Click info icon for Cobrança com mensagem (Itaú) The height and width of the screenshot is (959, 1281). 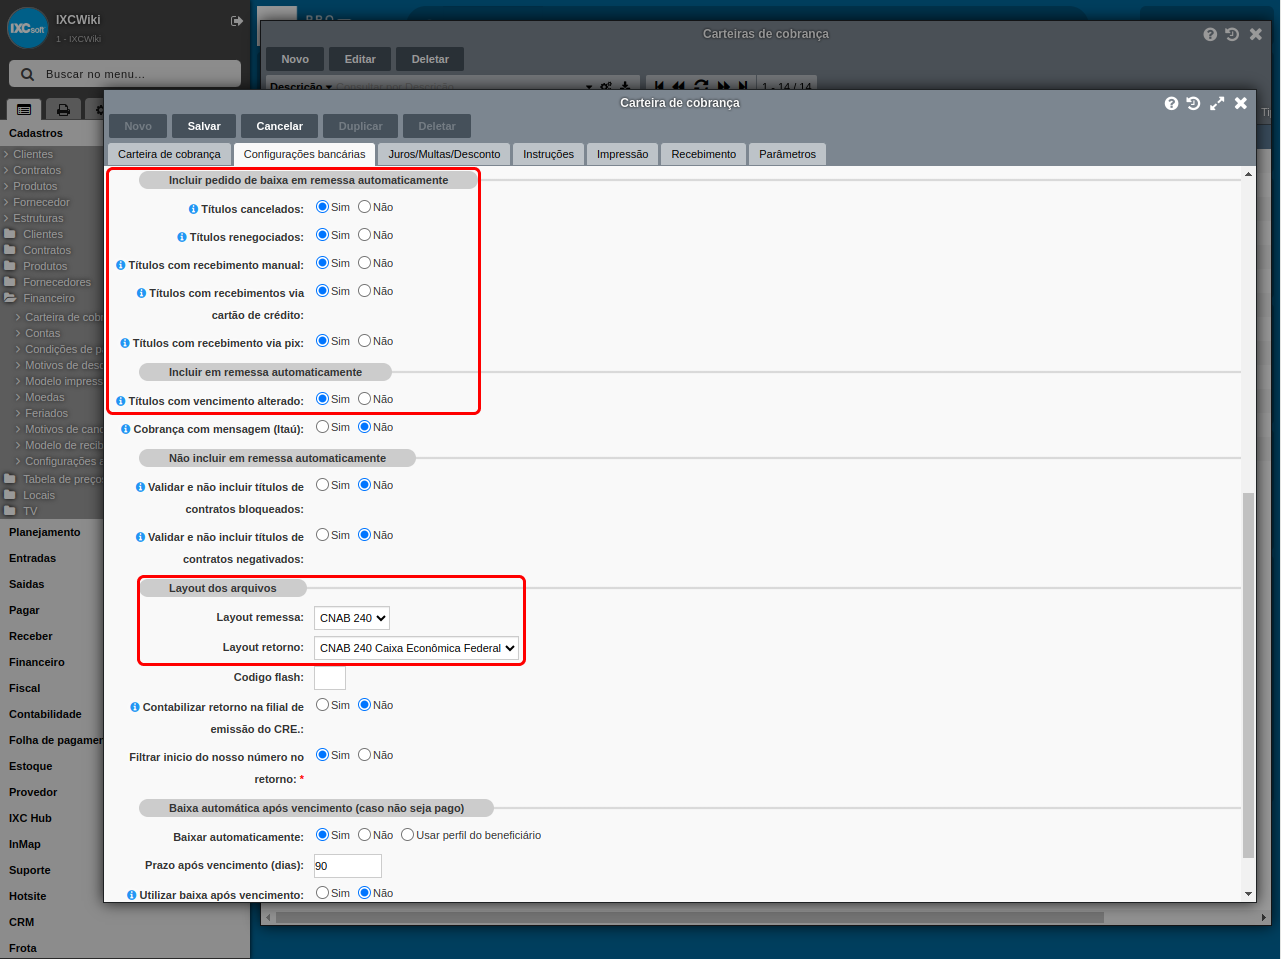(x=126, y=429)
